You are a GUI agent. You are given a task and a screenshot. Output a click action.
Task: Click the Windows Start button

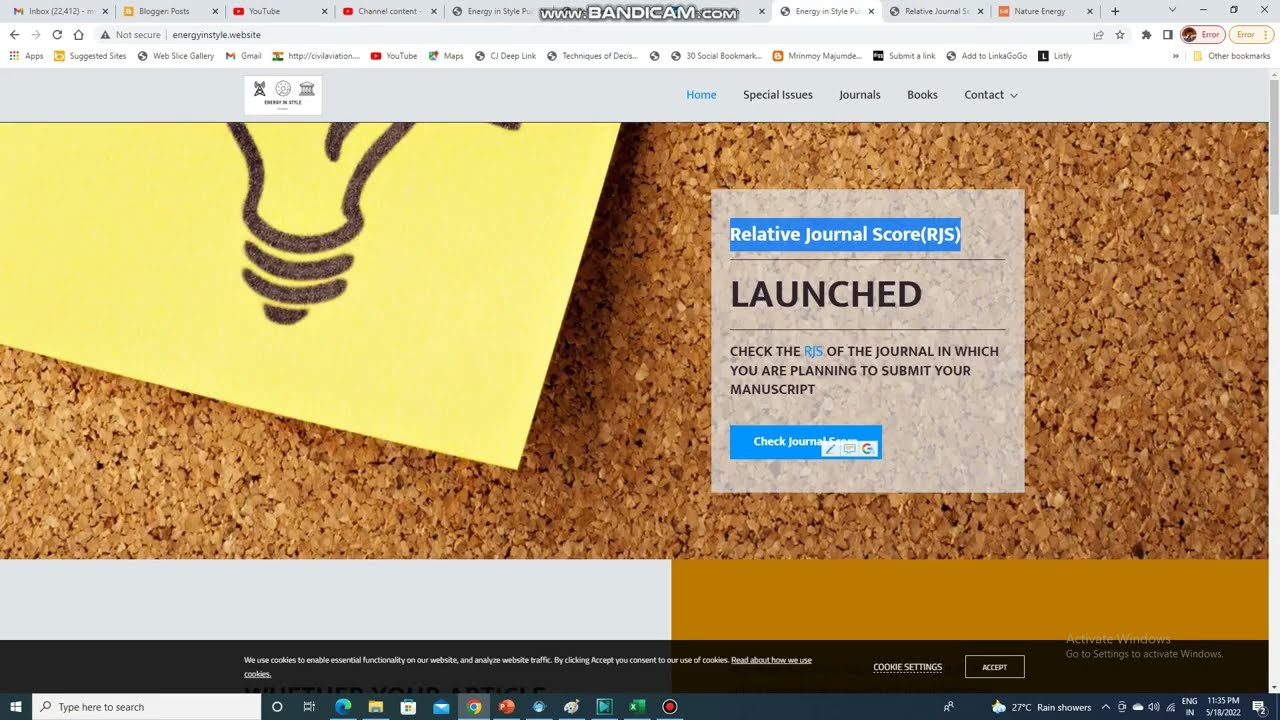coord(16,707)
